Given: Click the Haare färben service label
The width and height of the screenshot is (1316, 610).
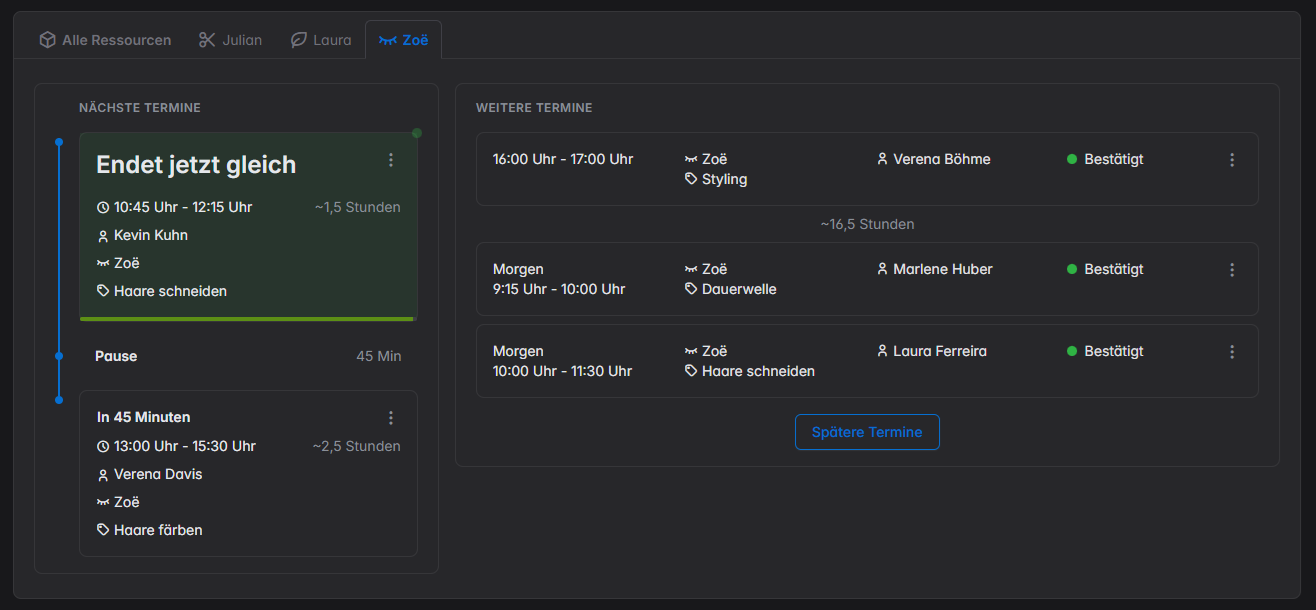Looking at the screenshot, I should (x=158, y=530).
